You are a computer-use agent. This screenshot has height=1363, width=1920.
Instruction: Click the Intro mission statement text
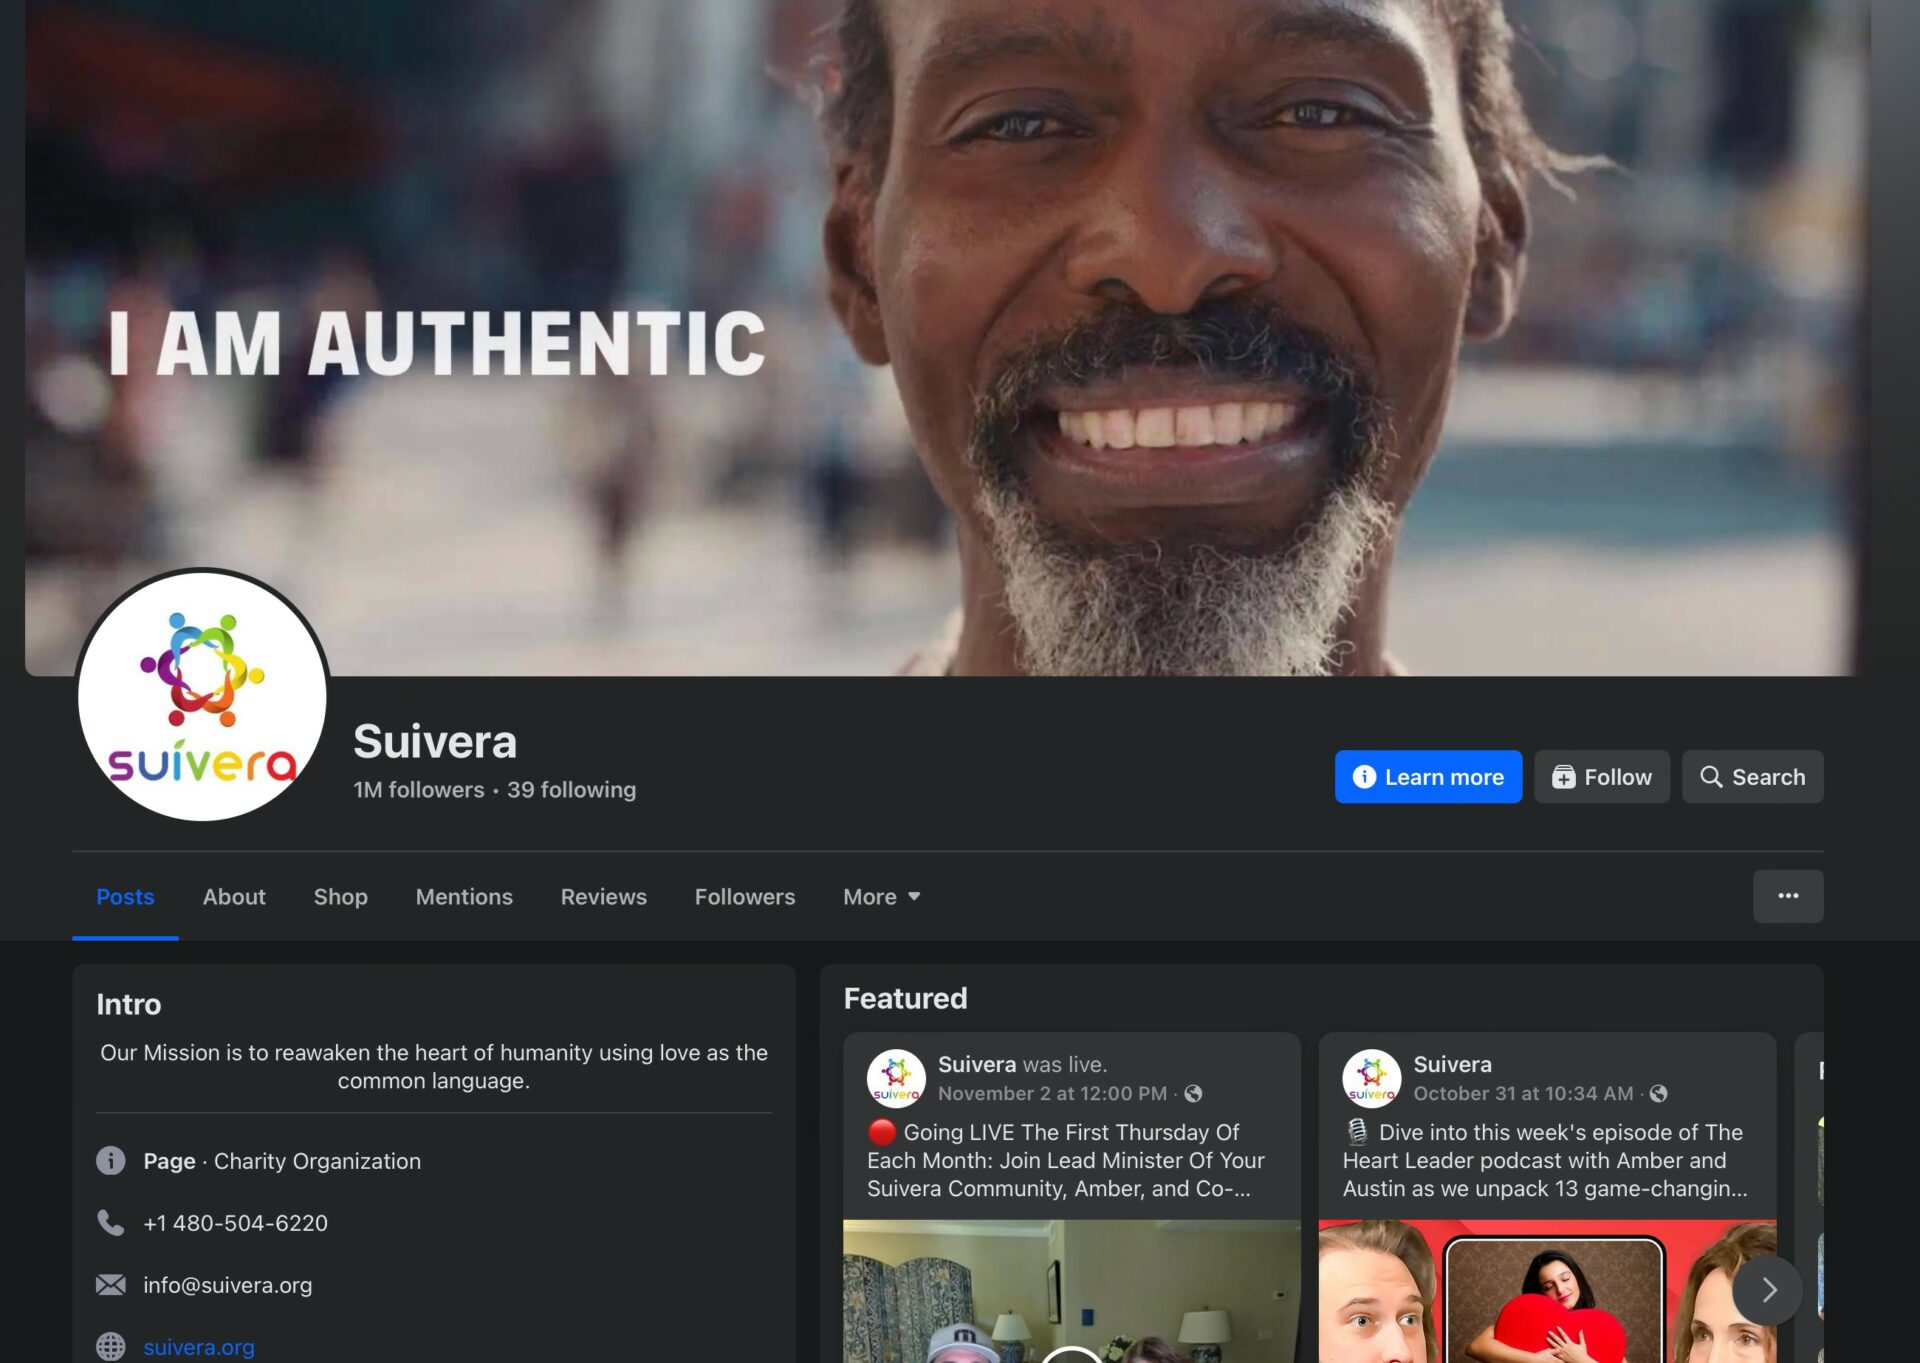point(434,1067)
